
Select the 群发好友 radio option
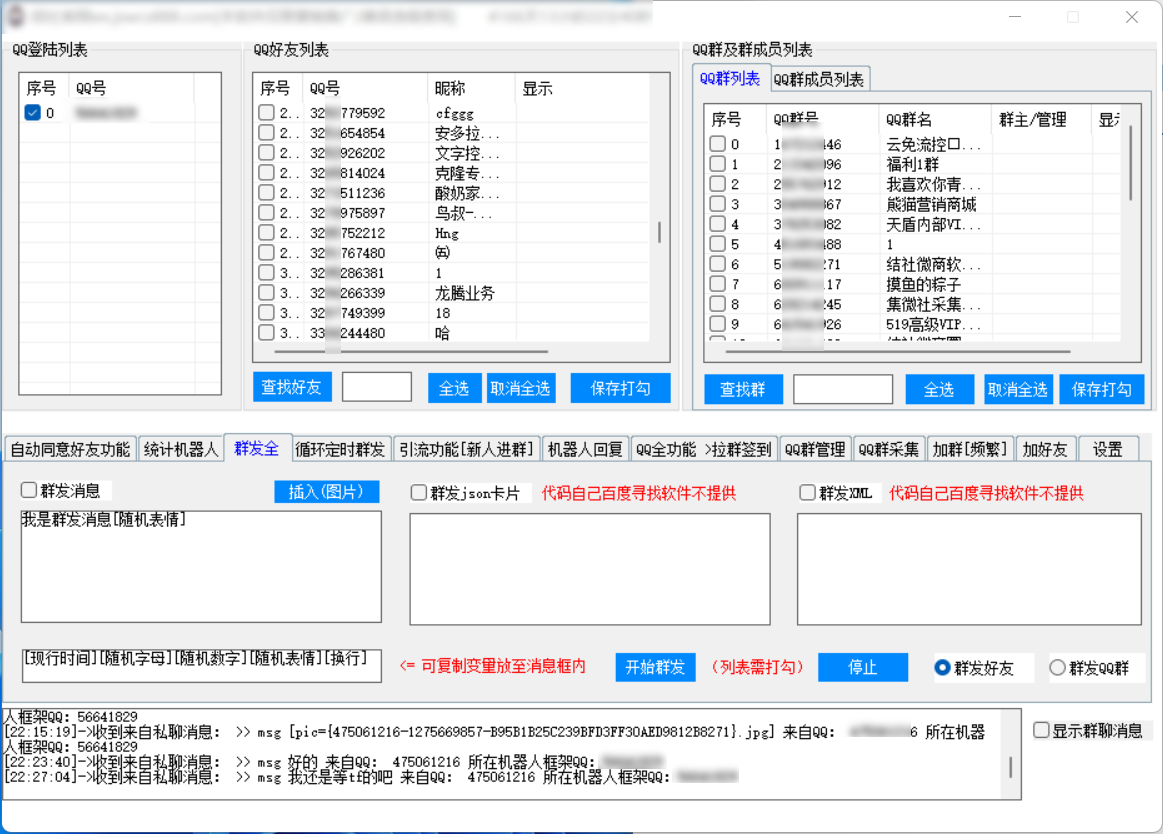(942, 668)
